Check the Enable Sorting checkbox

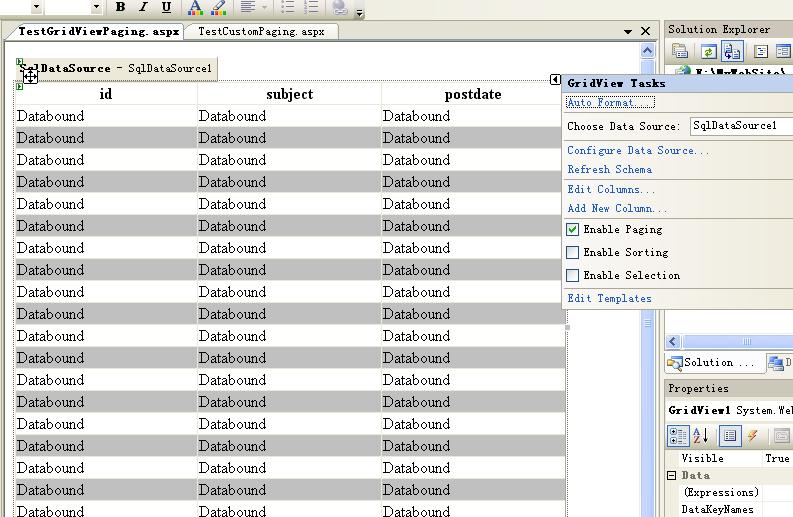click(x=573, y=253)
